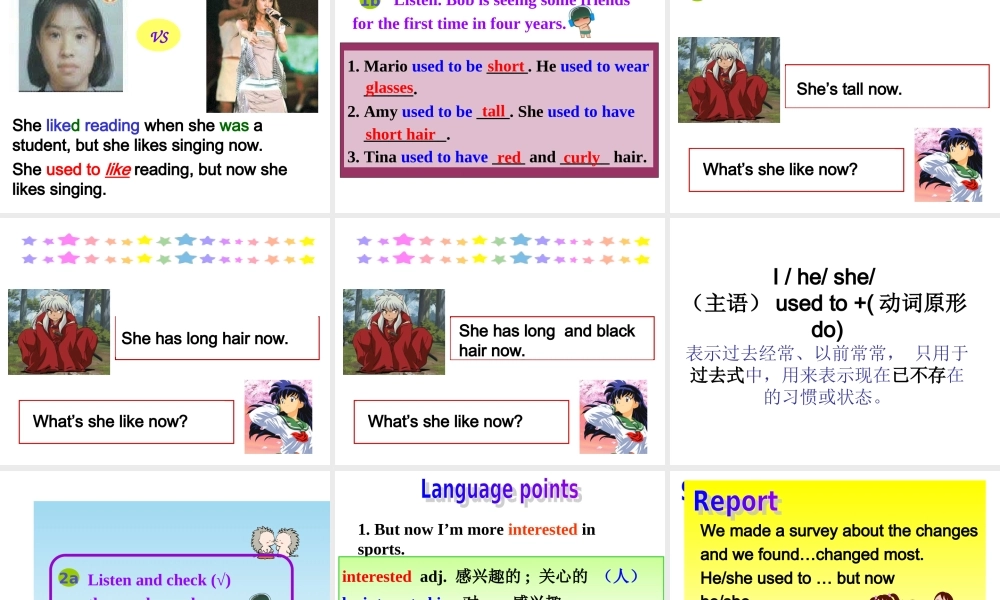
Task: Select line '1. Mario used to be short'
Action: (437, 66)
